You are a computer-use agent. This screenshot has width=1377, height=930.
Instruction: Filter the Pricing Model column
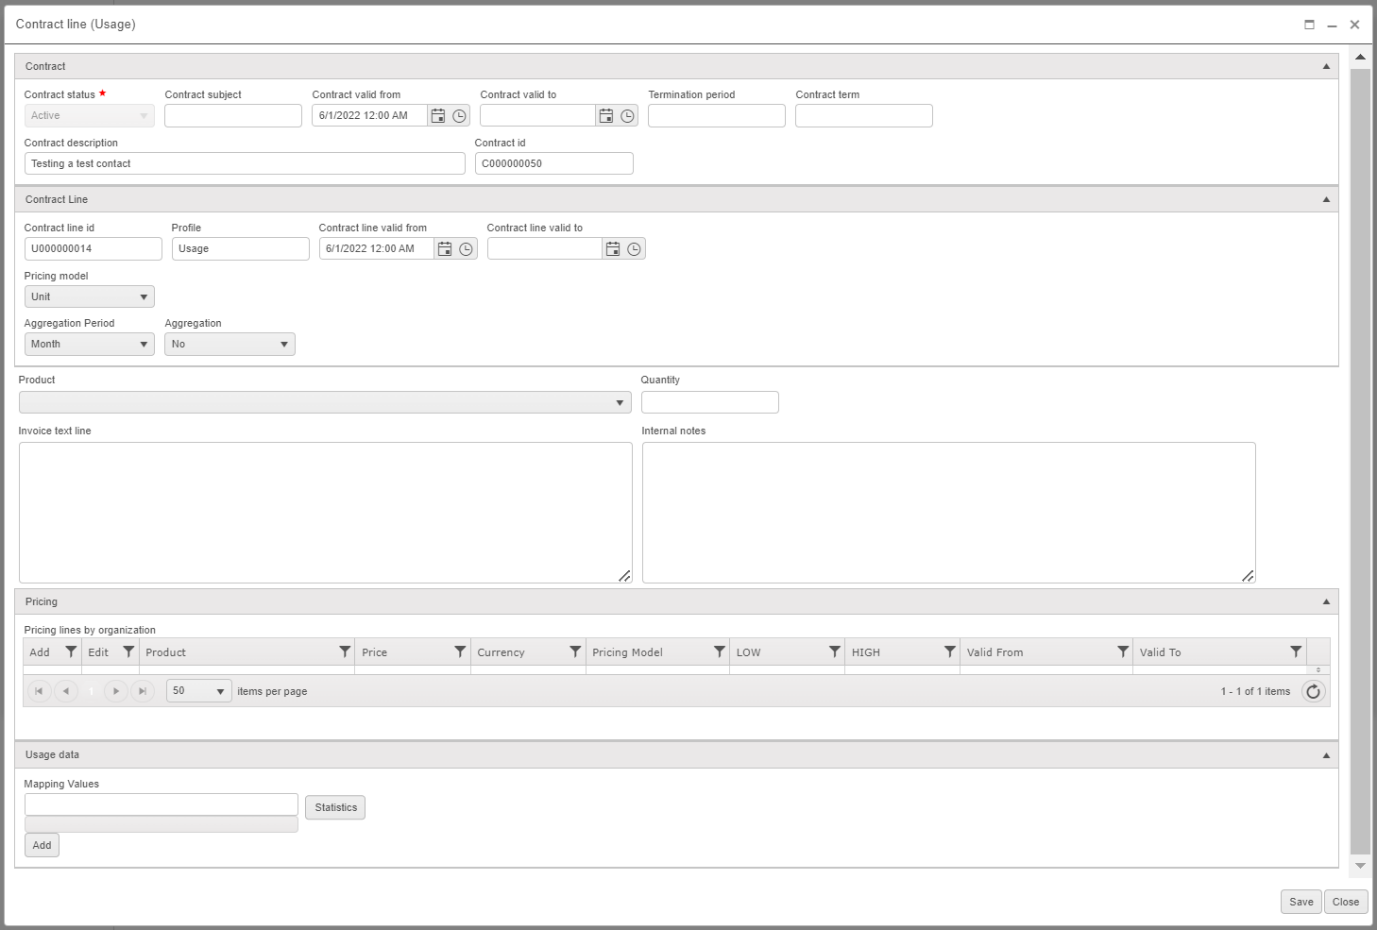(719, 652)
